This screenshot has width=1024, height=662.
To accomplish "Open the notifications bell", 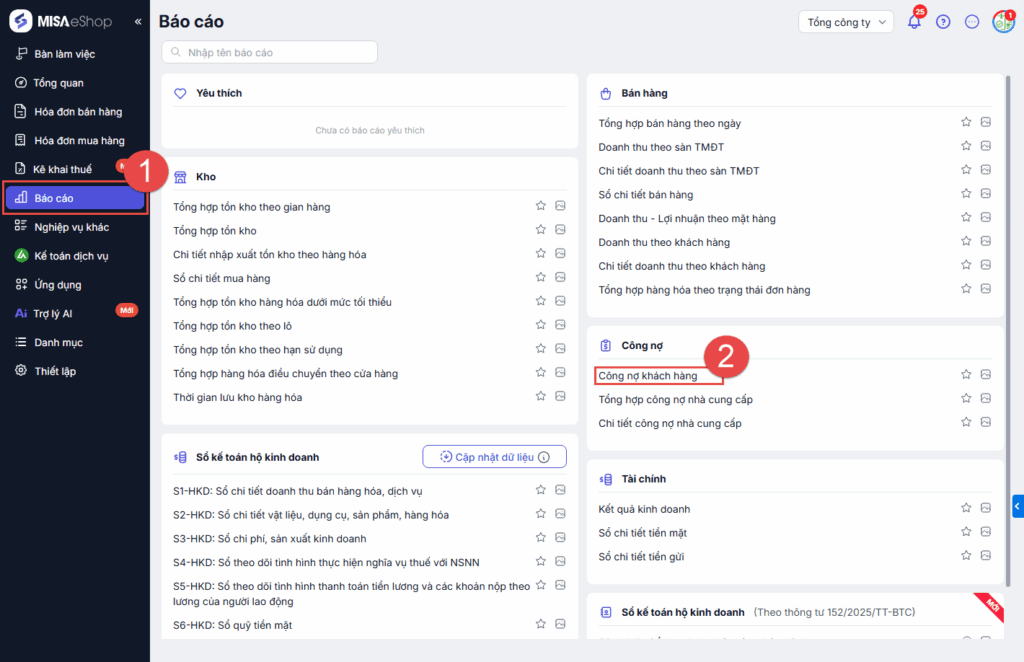I will (x=914, y=22).
